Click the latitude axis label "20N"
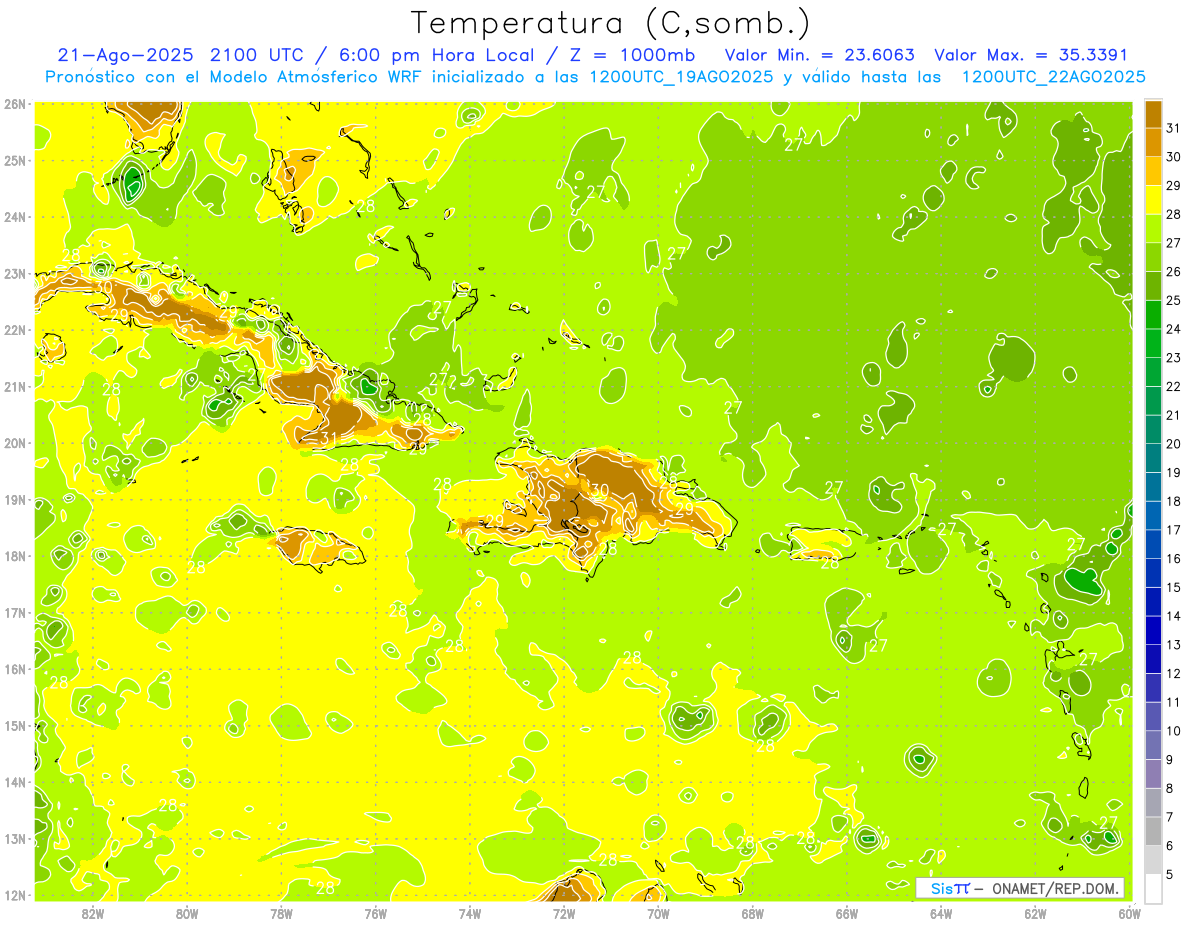 point(15,443)
